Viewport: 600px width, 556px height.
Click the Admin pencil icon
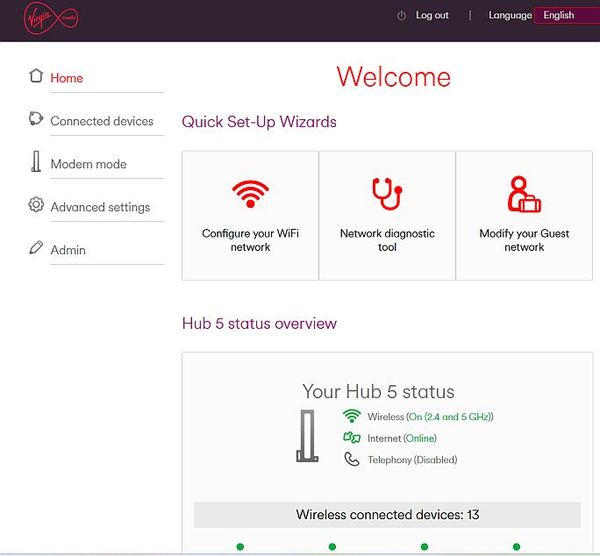[36, 247]
